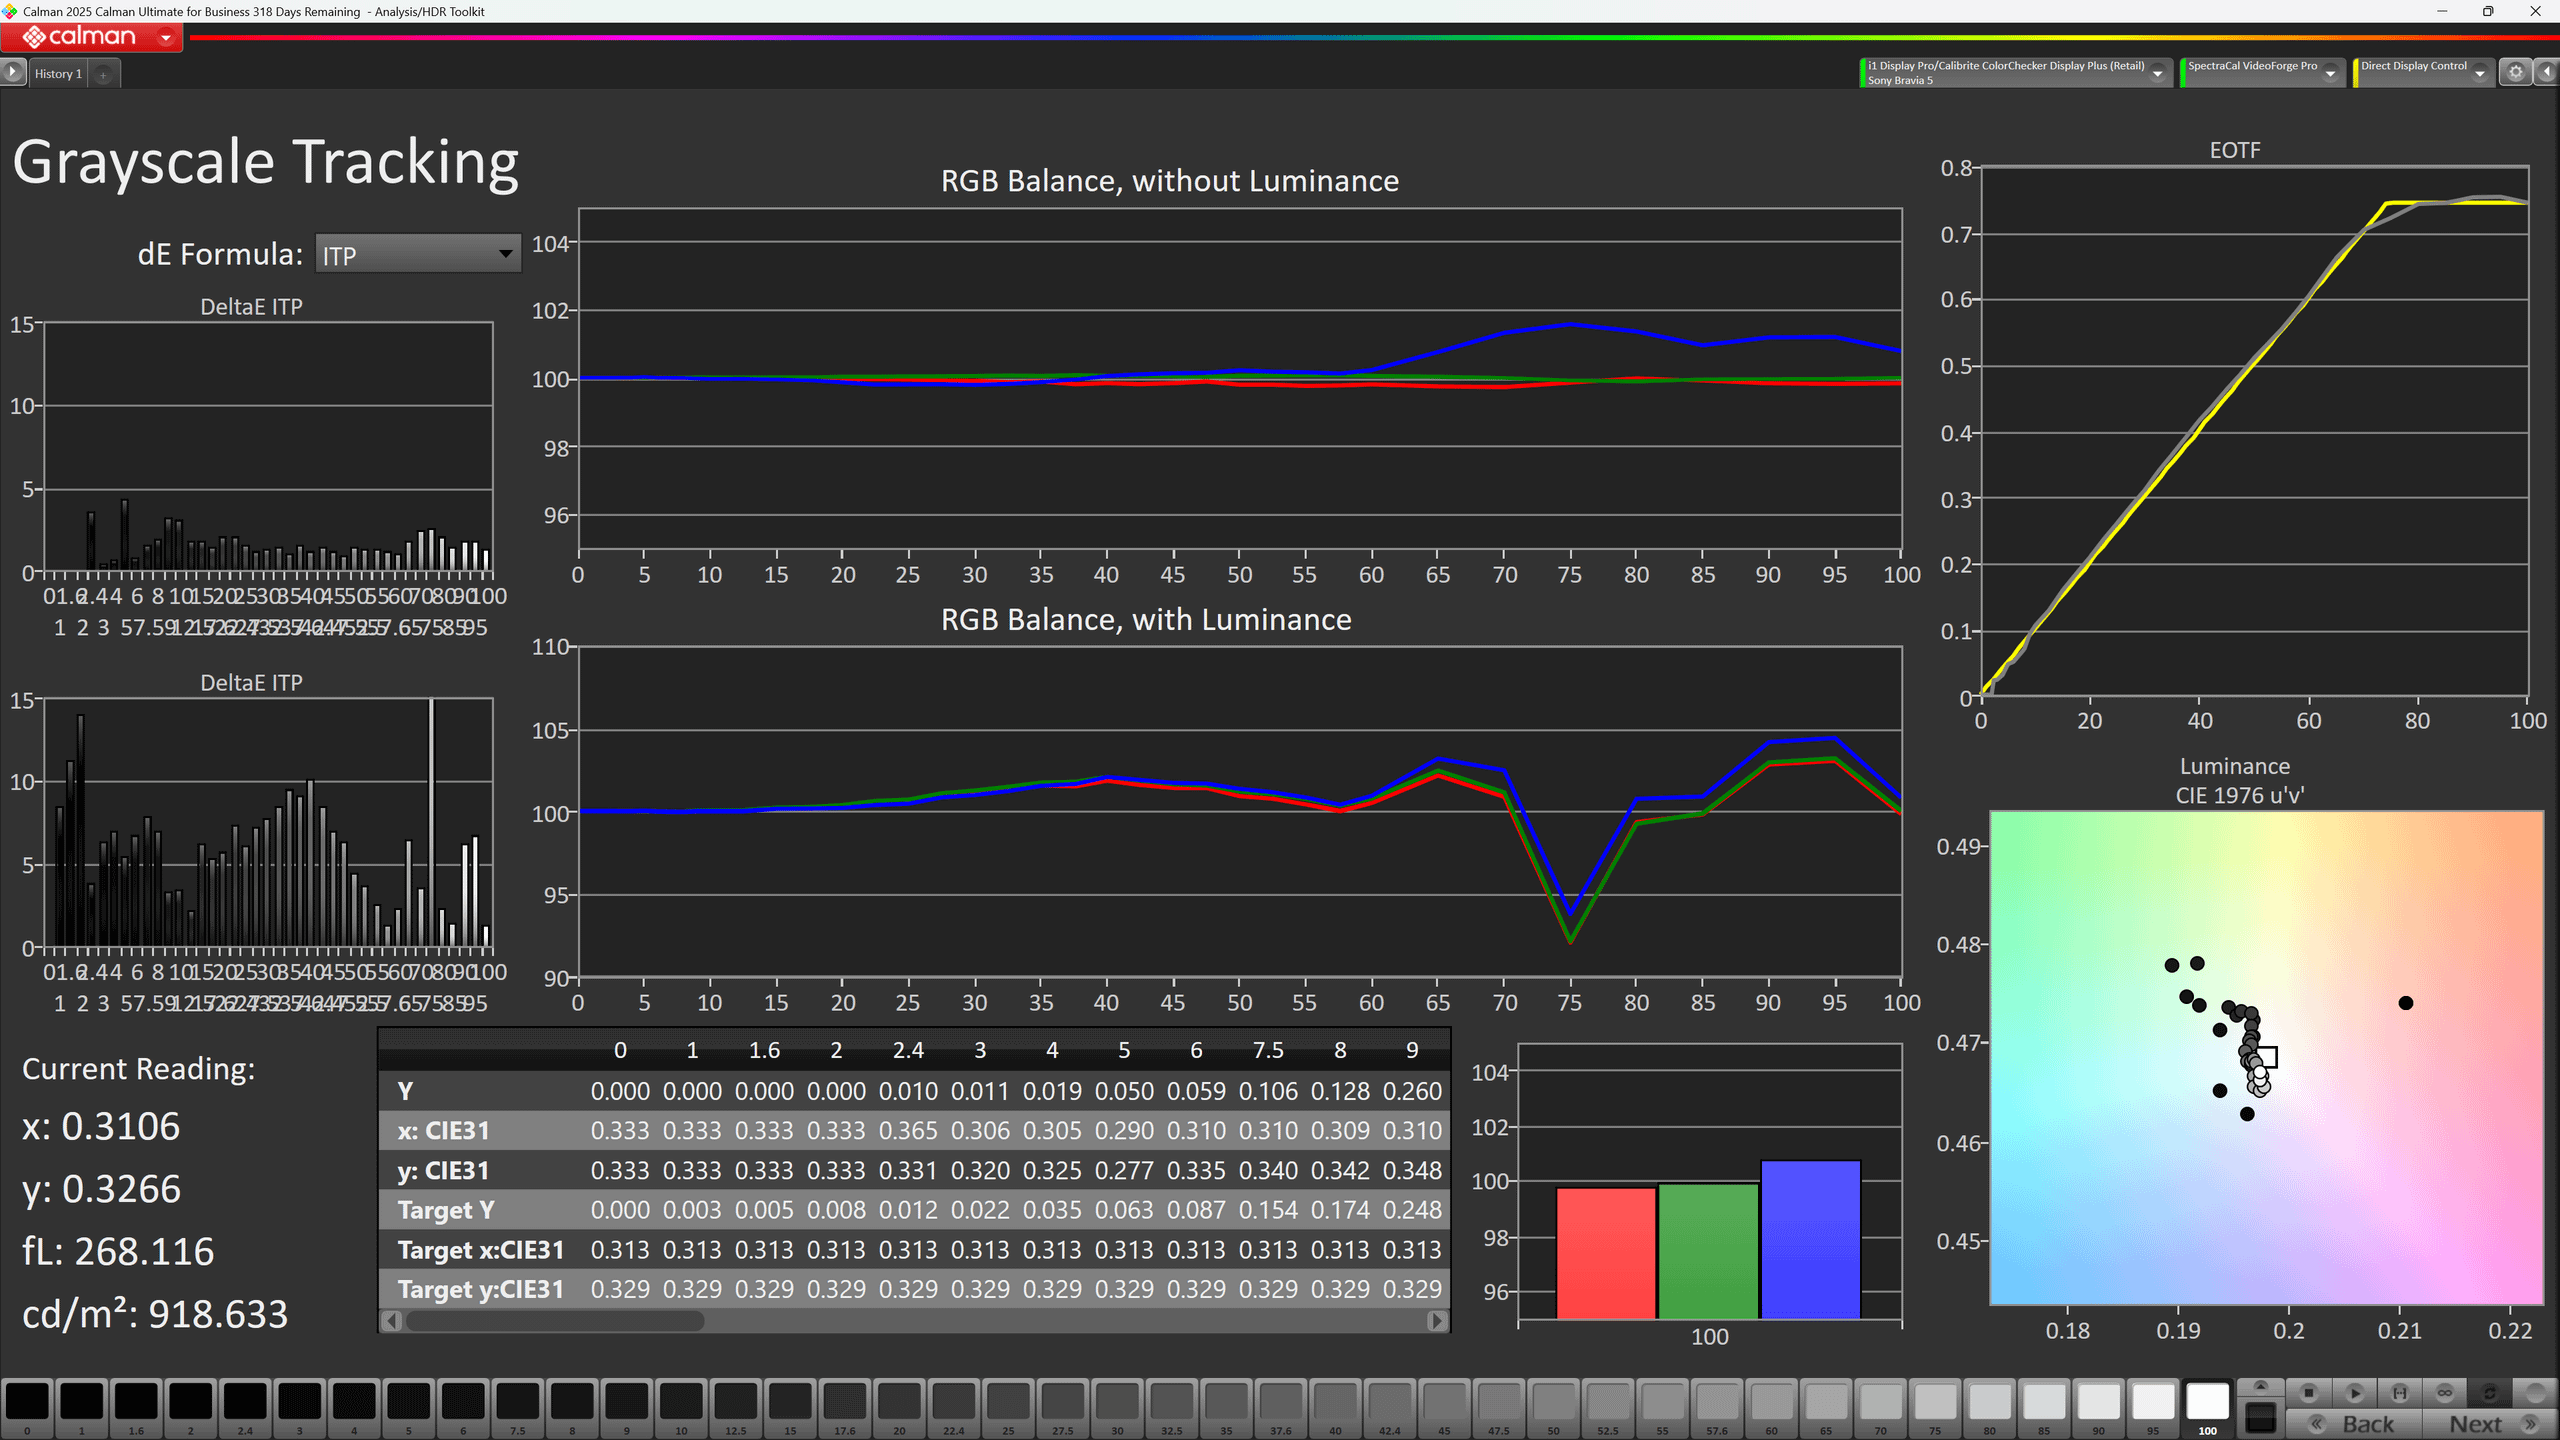The width and height of the screenshot is (2560, 1440).
Task: Click the refresh arrows icon
Action: pyautogui.click(x=2490, y=1392)
